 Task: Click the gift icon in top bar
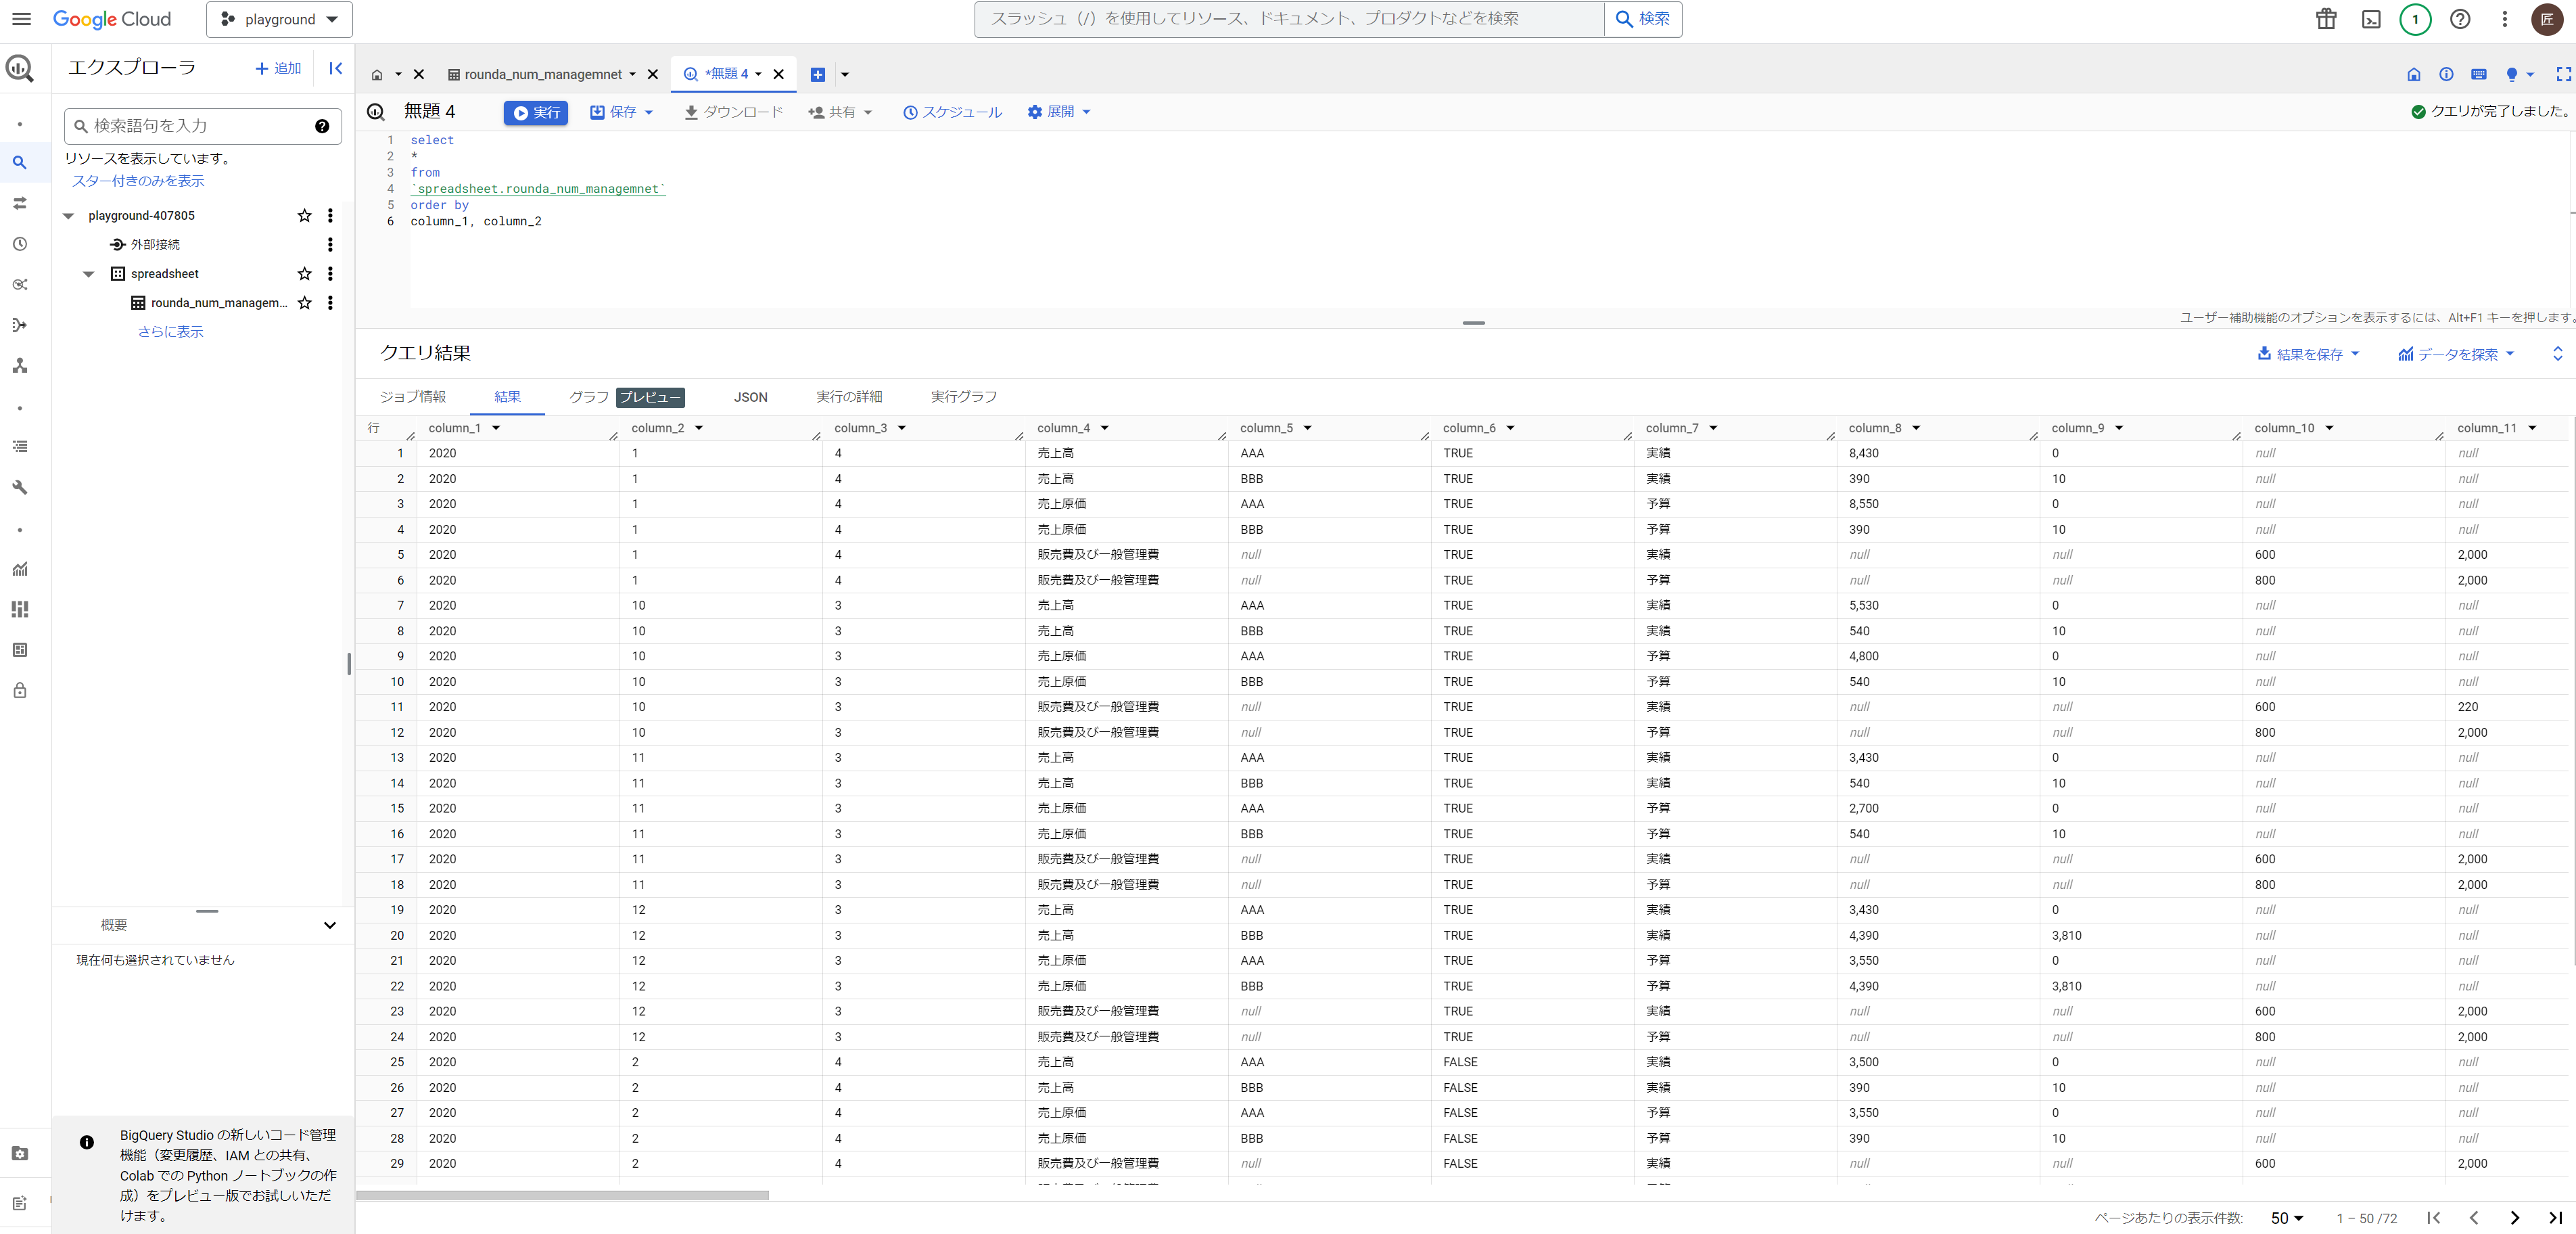click(2326, 19)
